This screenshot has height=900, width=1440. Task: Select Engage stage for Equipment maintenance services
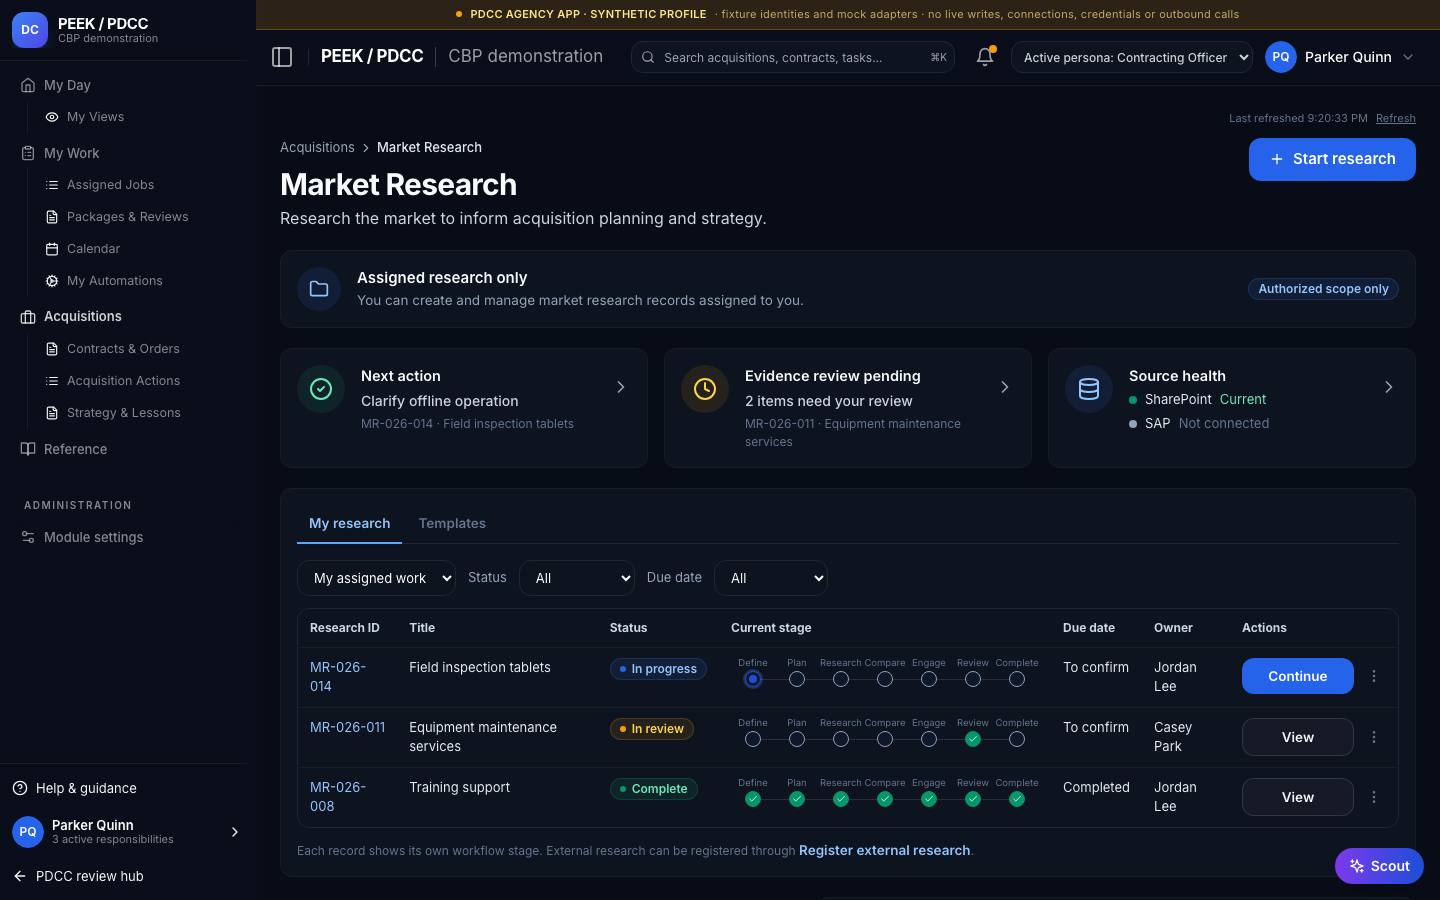[x=929, y=739]
